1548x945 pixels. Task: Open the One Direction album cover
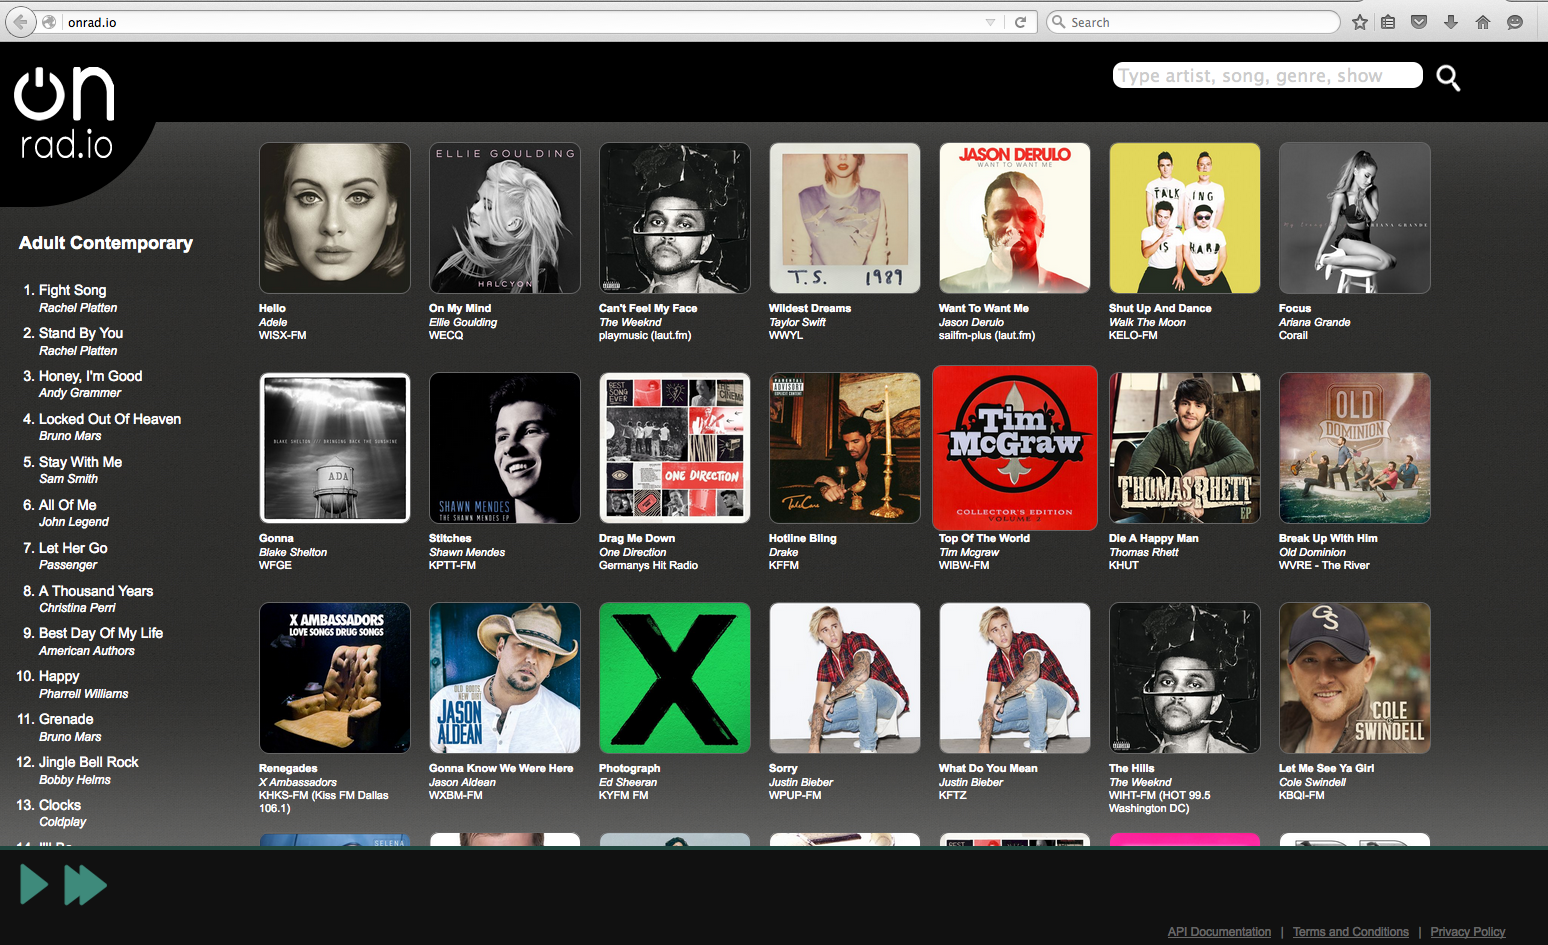[675, 448]
